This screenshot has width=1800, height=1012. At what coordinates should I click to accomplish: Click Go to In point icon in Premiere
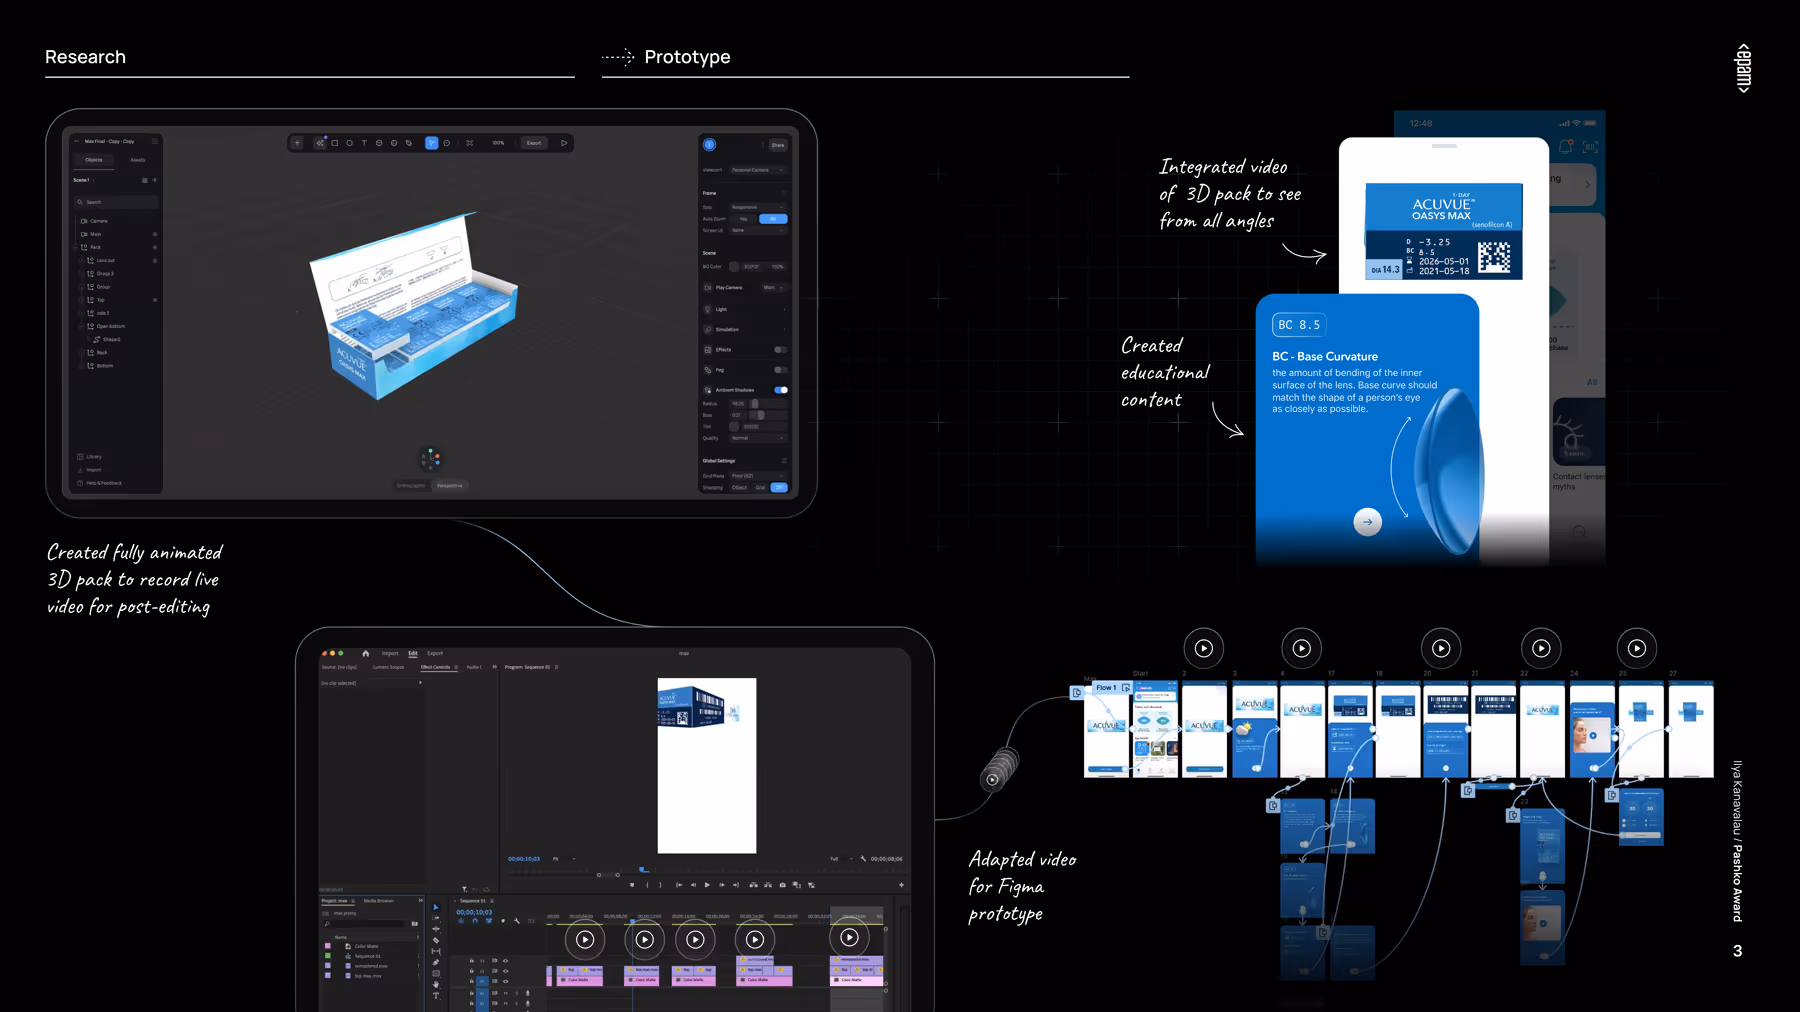[679, 885]
